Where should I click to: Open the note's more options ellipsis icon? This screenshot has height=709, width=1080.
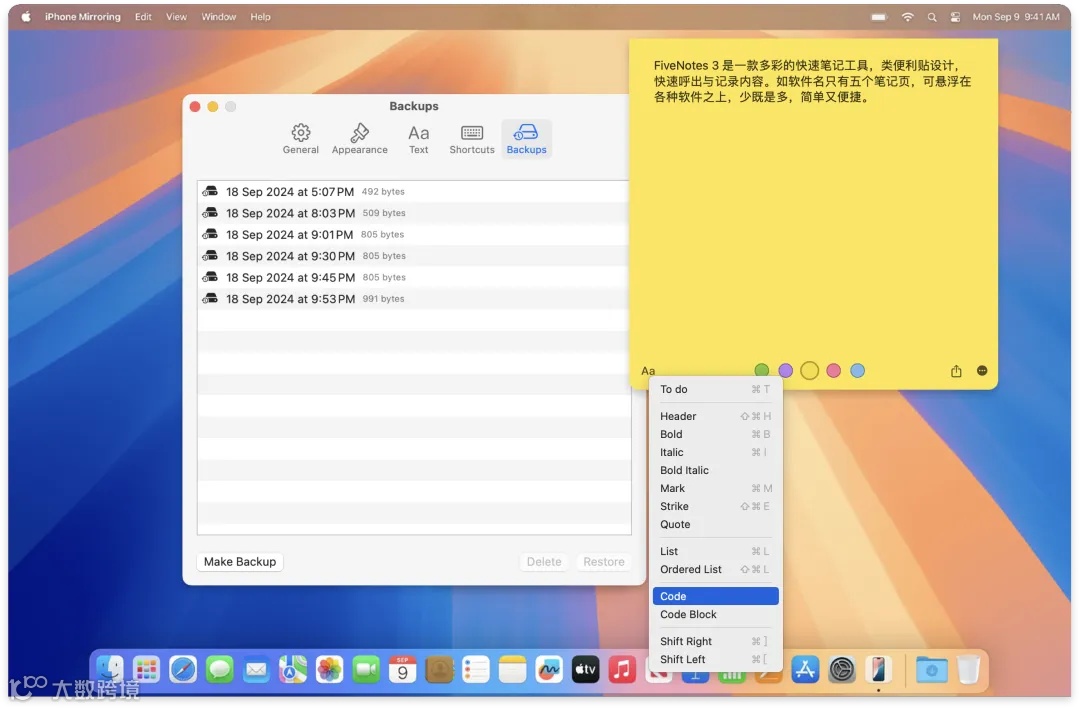pyautogui.click(x=982, y=371)
